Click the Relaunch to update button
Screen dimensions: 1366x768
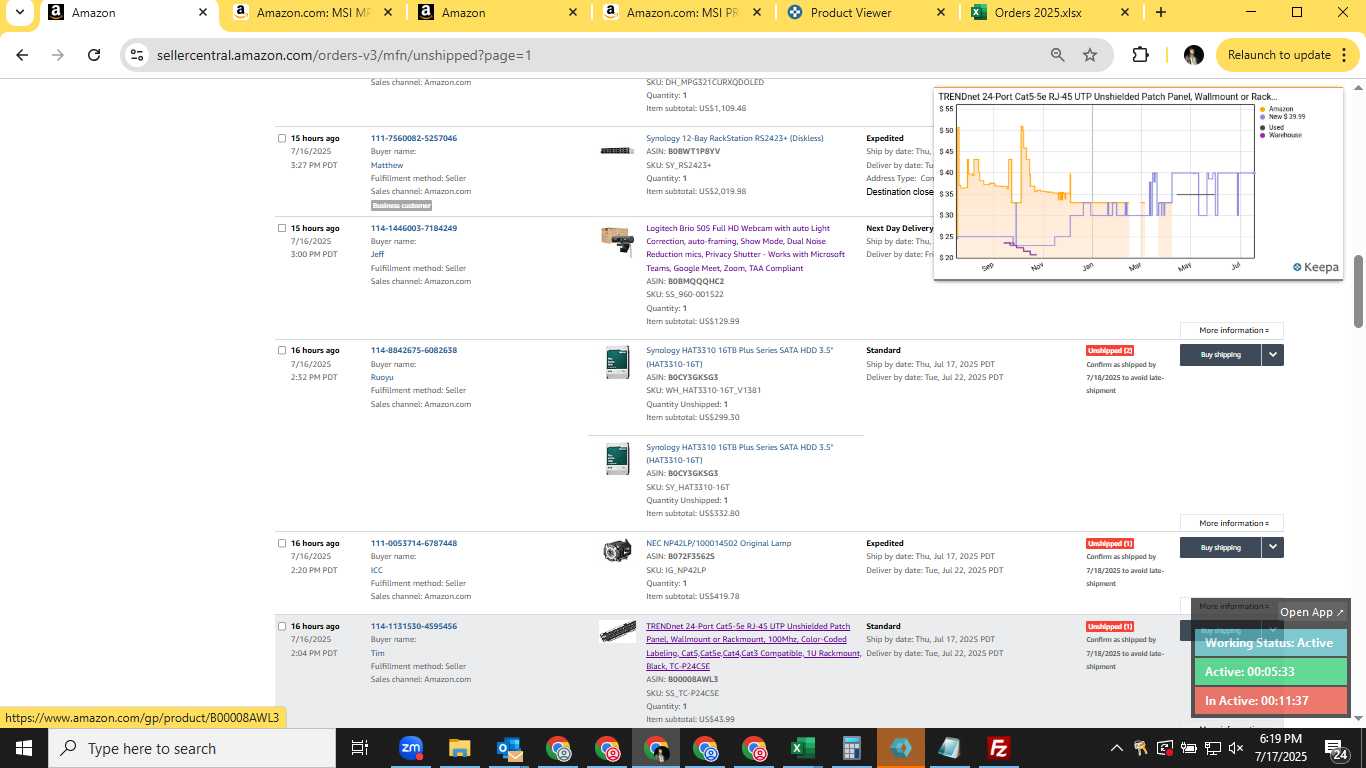pyautogui.click(x=1288, y=55)
